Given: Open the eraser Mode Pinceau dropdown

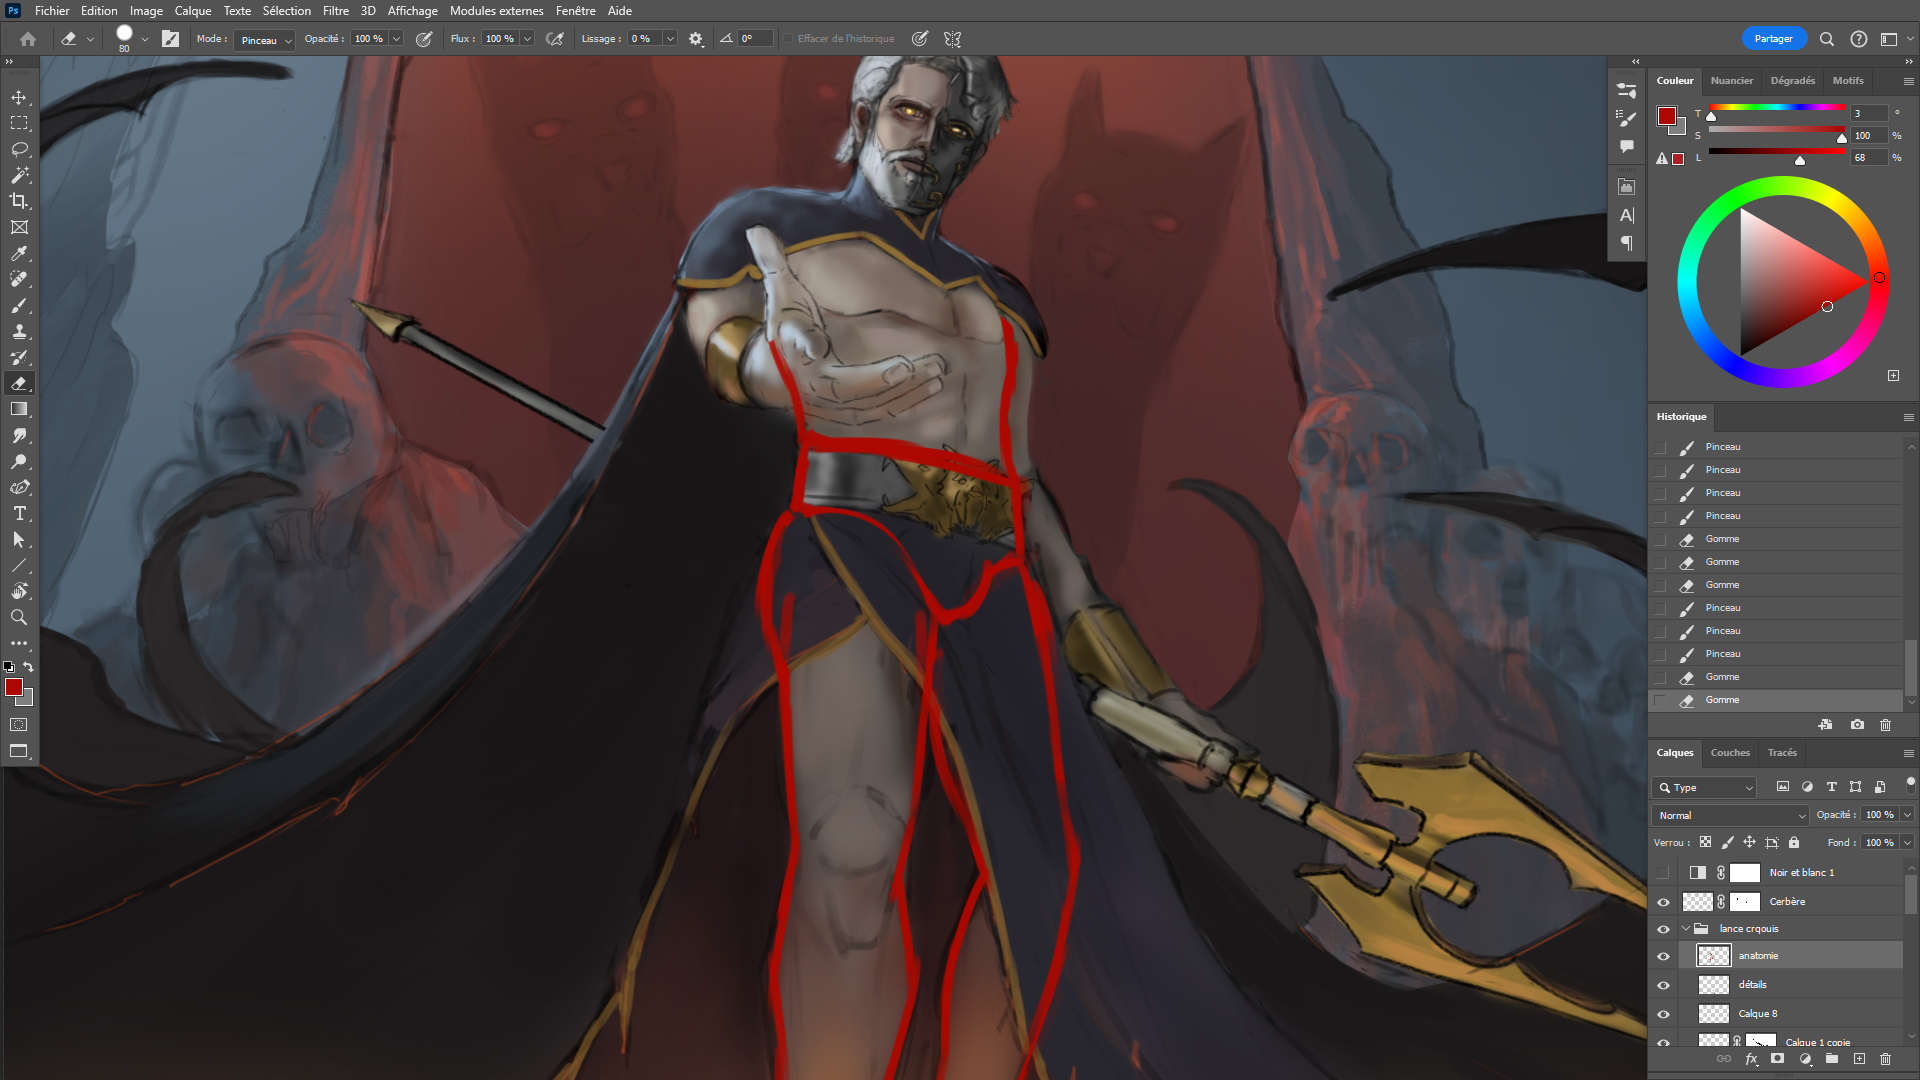Looking at the screenshot, I should 266,40.
